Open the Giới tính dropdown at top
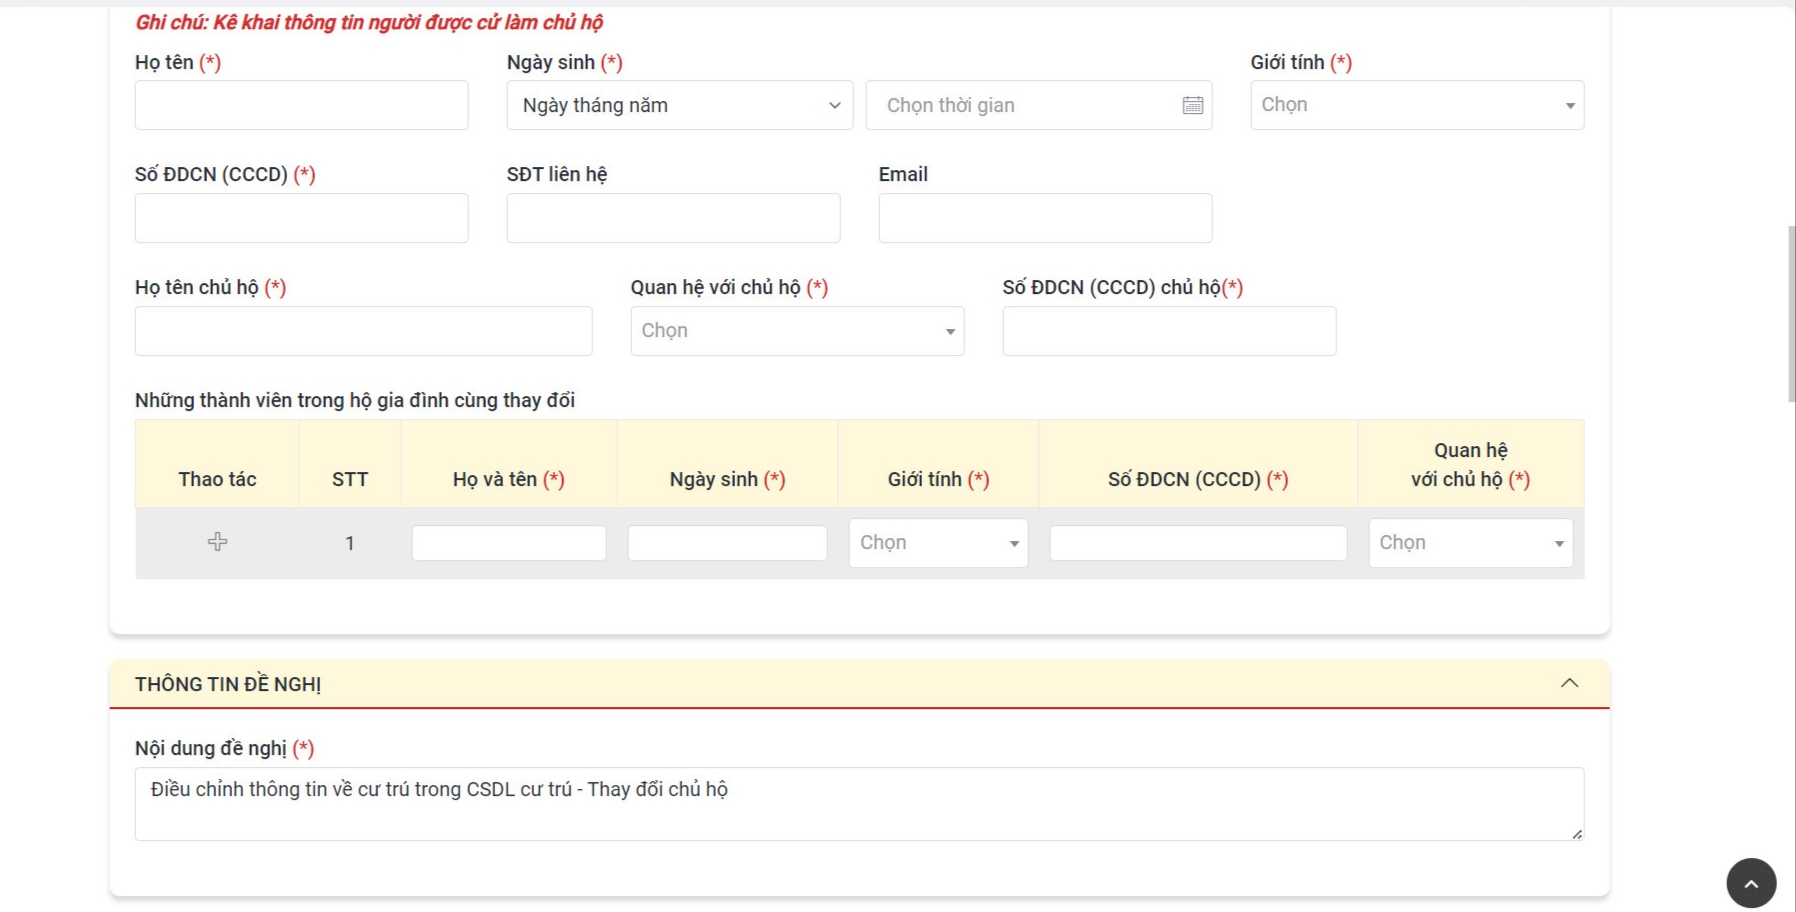Image resolution: width=1796 pixels, height=912 pixels. click(x=1416, y=105)
